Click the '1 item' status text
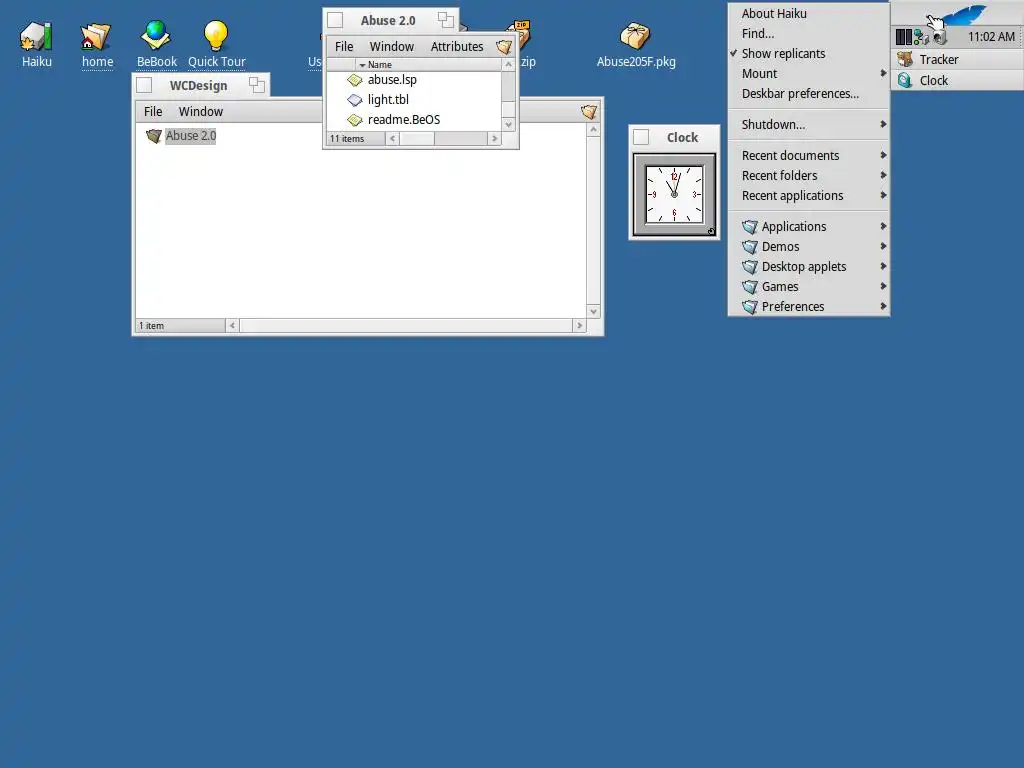The width and height of the screenshot is (1024, 768). click(152, 325)
